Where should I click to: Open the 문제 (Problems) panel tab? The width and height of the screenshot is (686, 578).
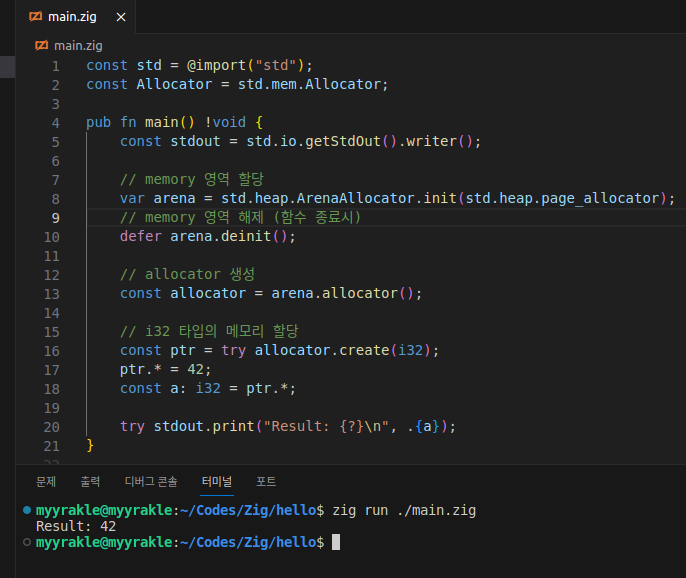click(46, 481)
